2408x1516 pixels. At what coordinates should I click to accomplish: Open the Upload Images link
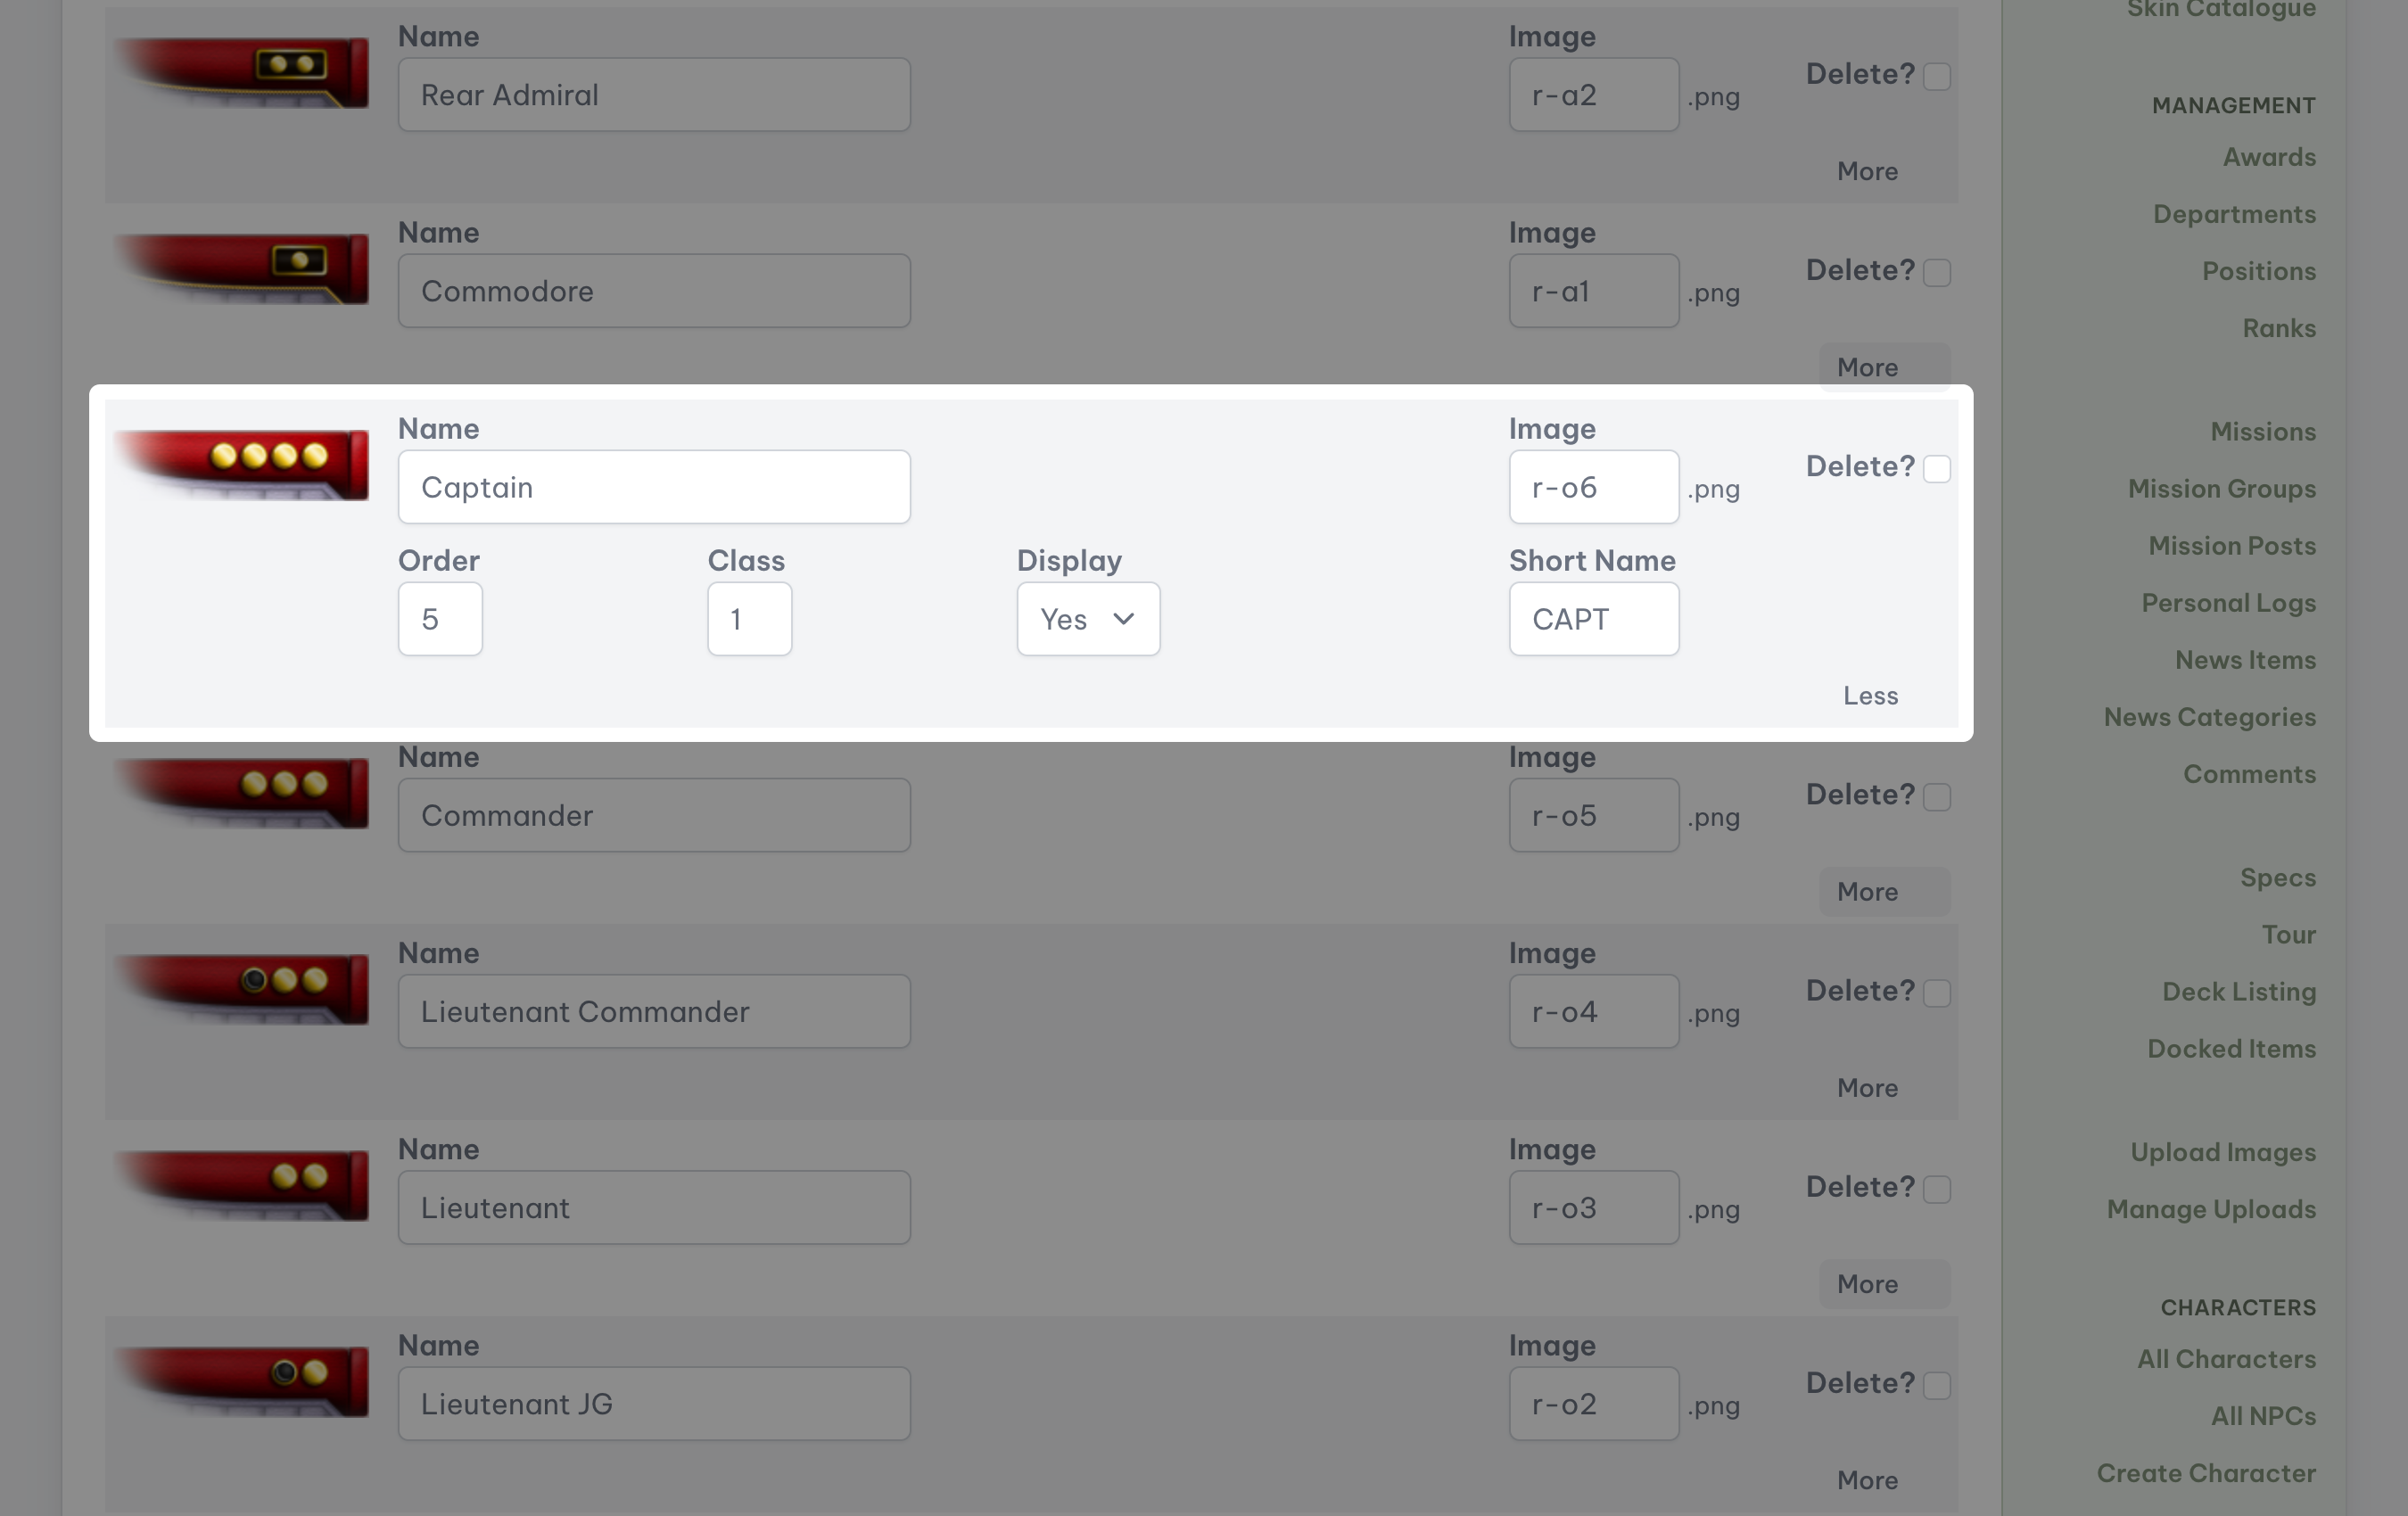tap(2222, 1152)
